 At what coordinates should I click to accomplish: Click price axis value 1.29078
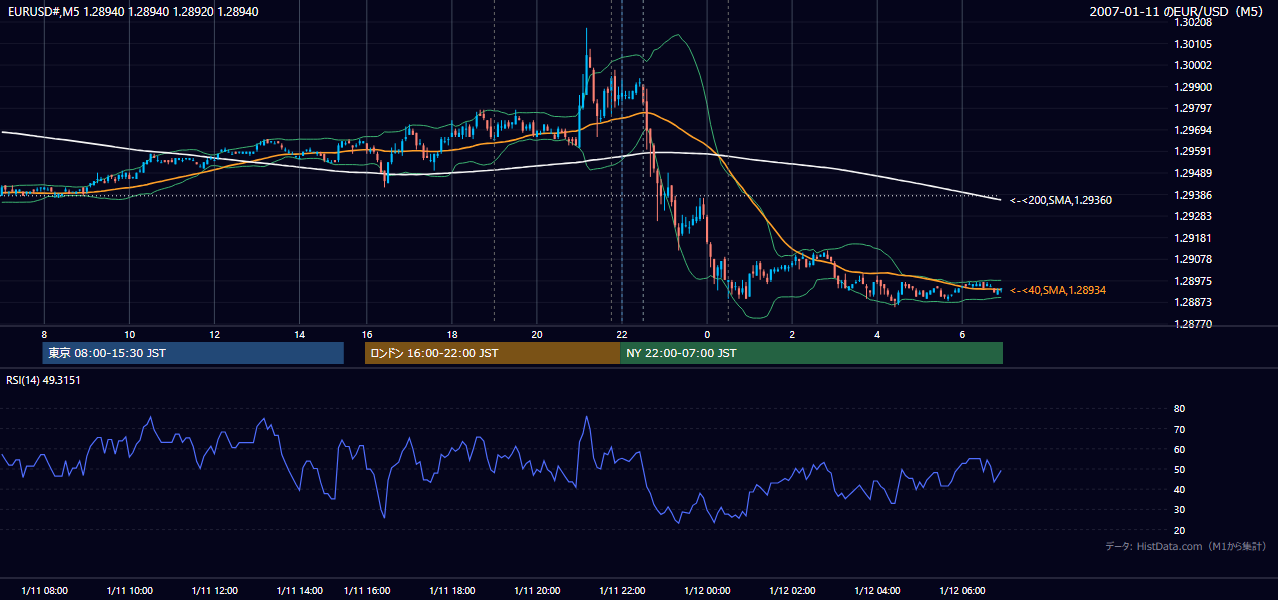click(x=1194, y=260)
